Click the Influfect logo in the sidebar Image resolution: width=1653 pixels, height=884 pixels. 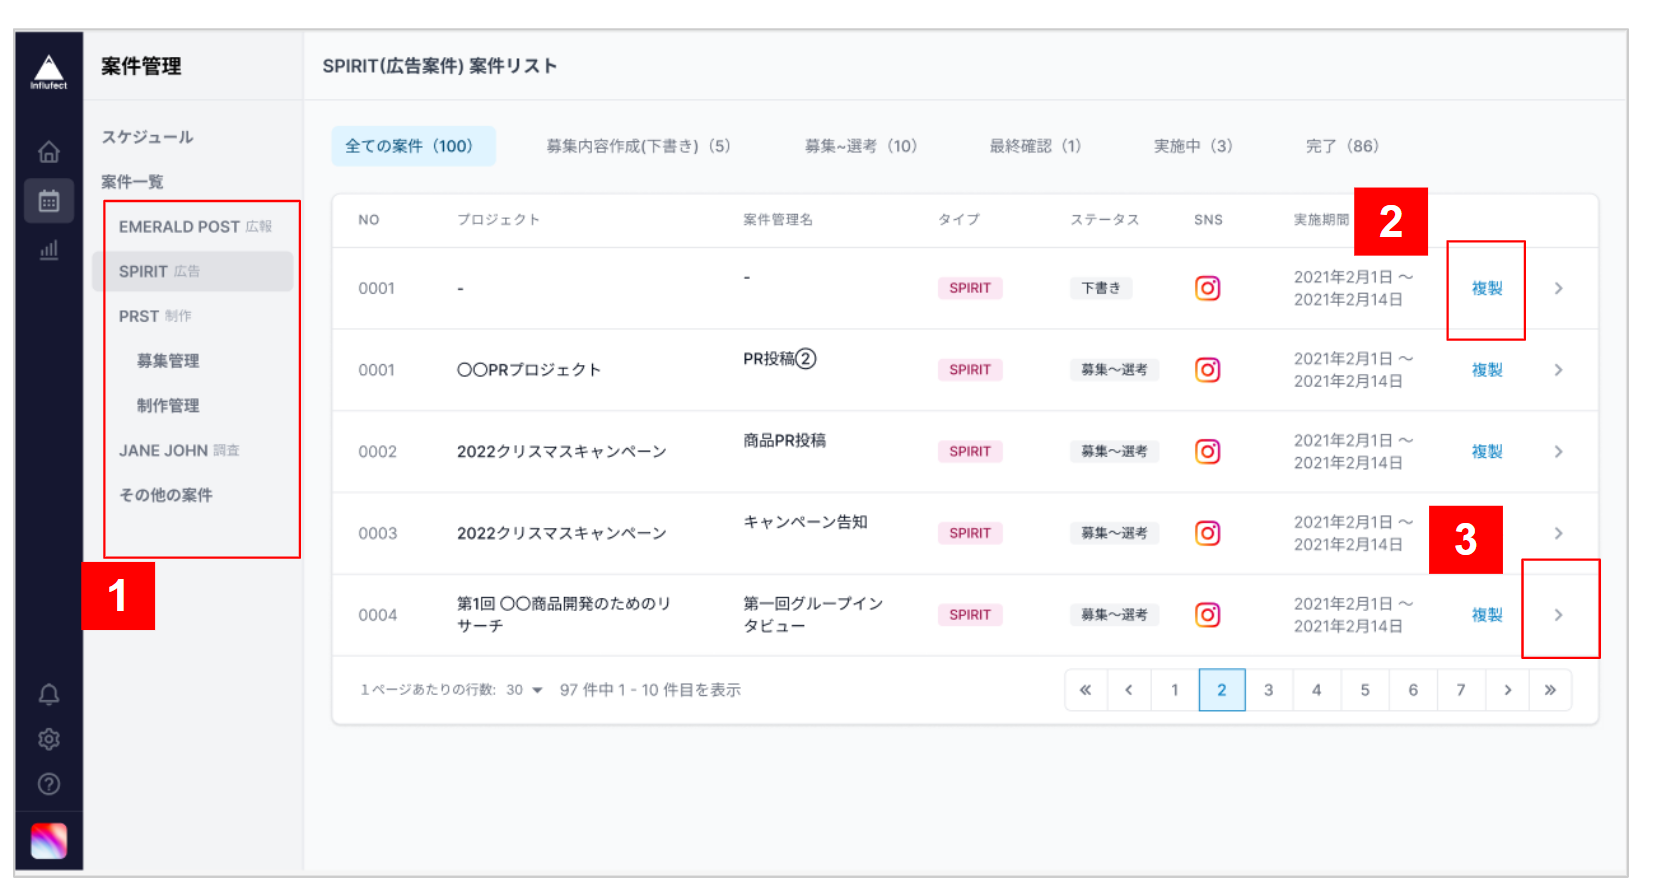48,72
